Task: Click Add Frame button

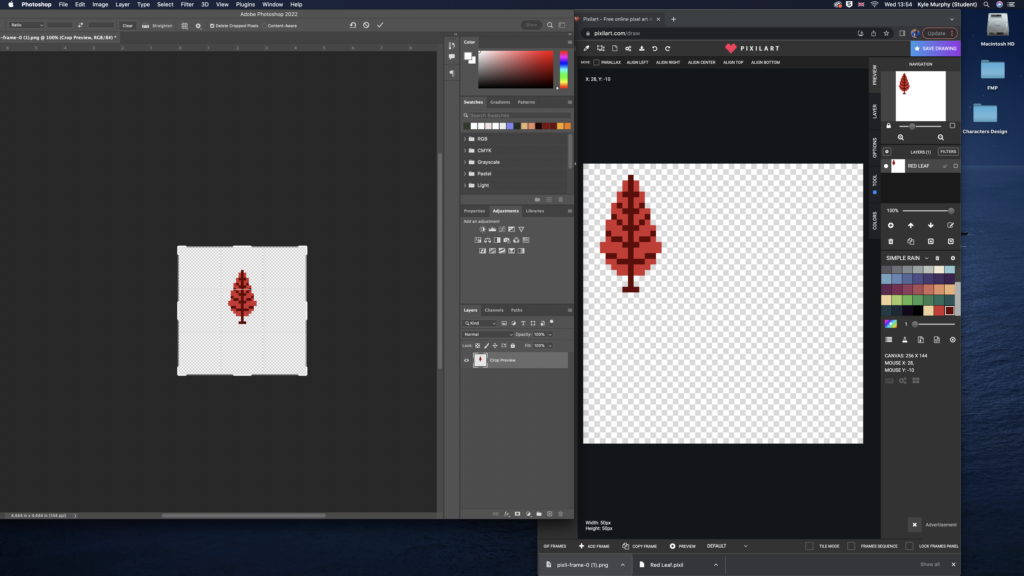Action: pyautogui.click(x=594, y=546)
